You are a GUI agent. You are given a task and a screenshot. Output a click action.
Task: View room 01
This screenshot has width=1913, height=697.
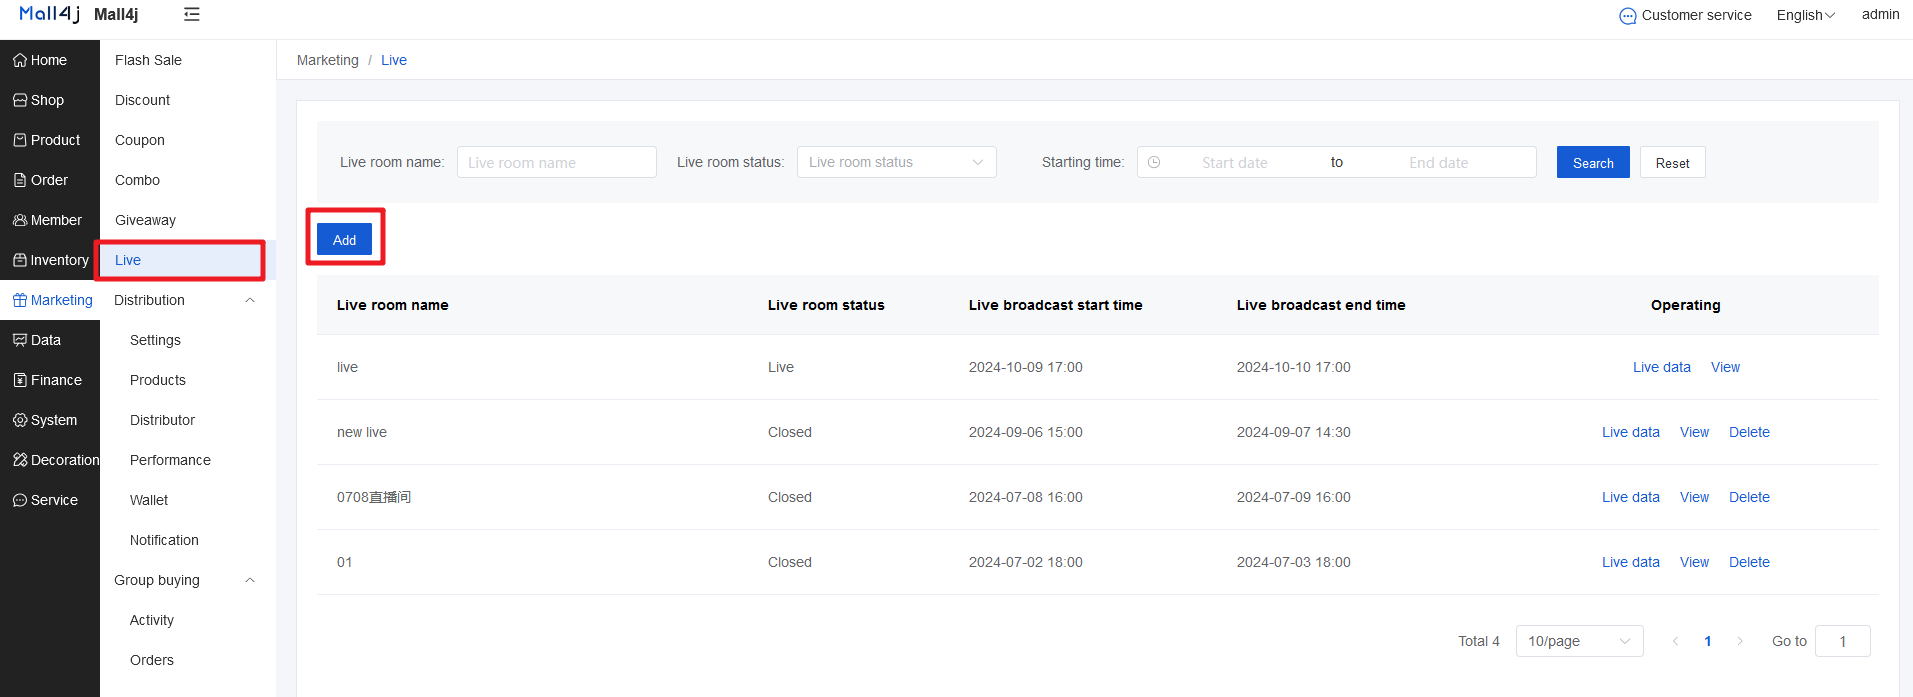pos(1694,562)
